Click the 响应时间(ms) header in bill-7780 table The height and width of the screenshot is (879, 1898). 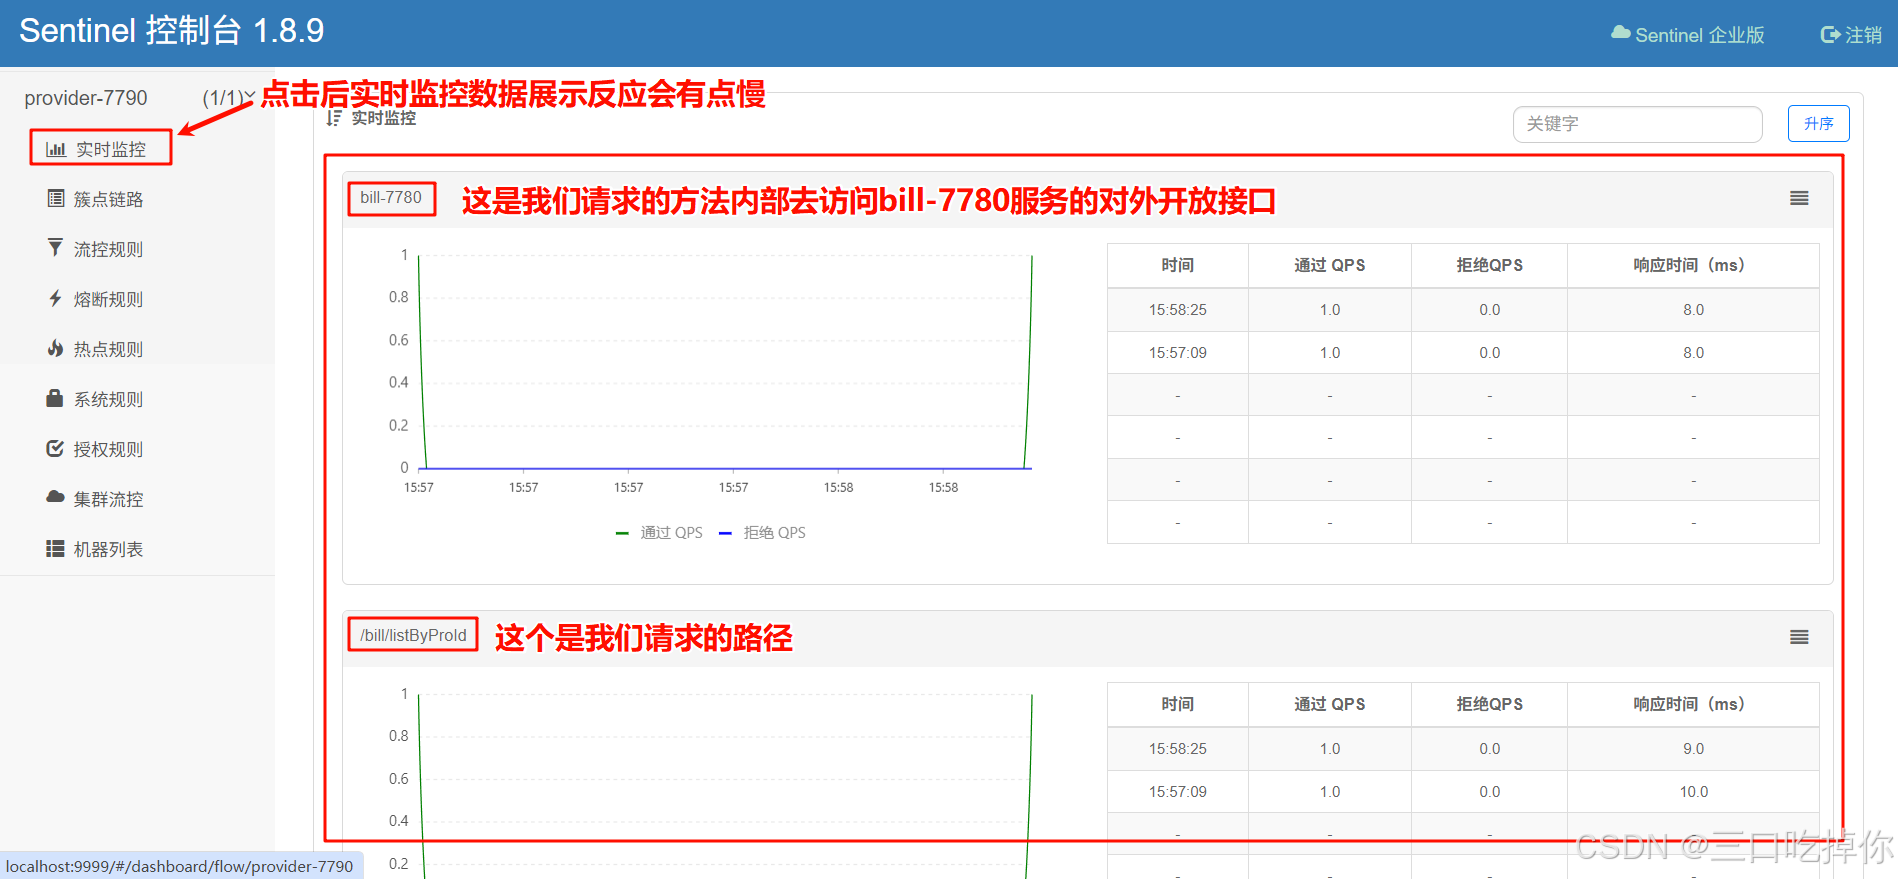[1692, 265]
